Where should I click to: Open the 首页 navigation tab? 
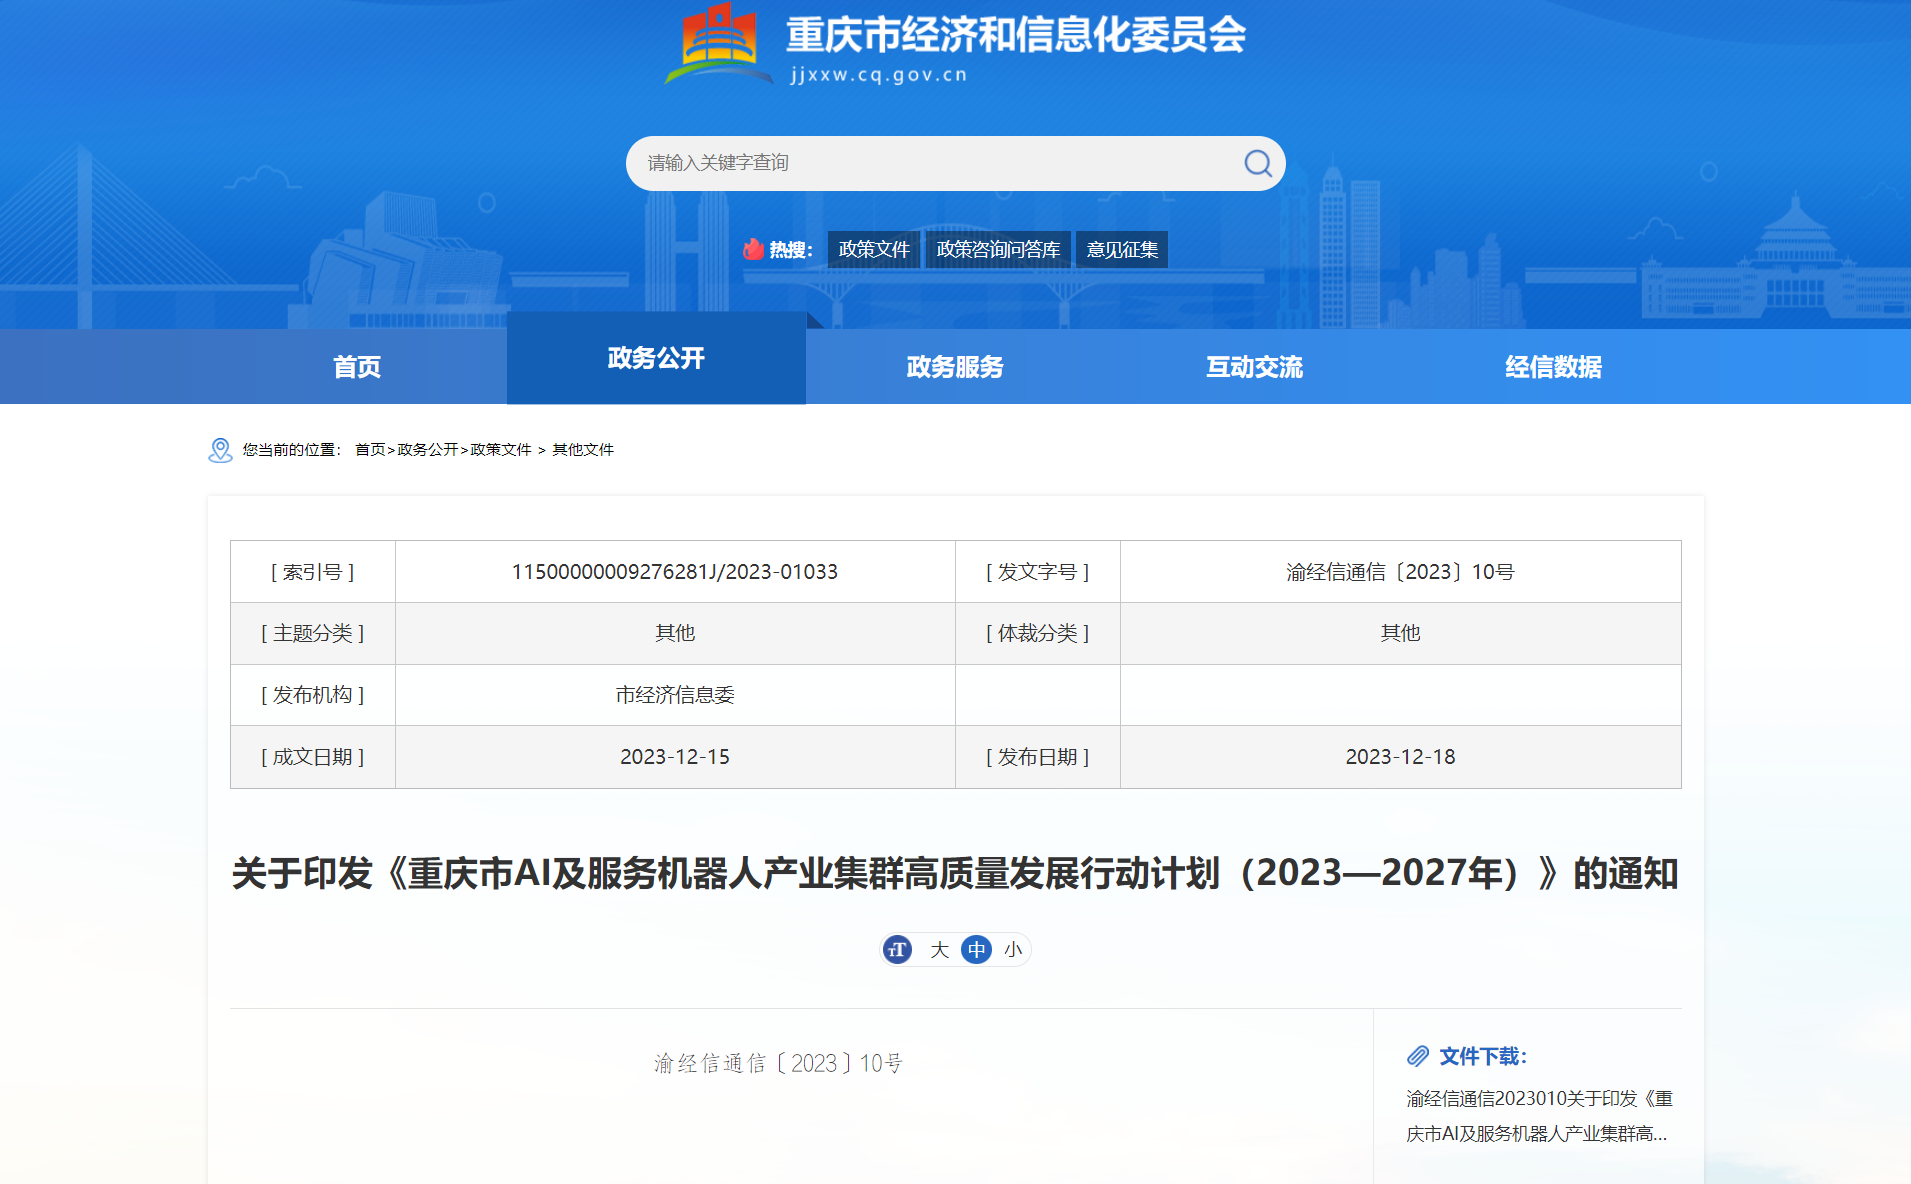click(357, 367)
